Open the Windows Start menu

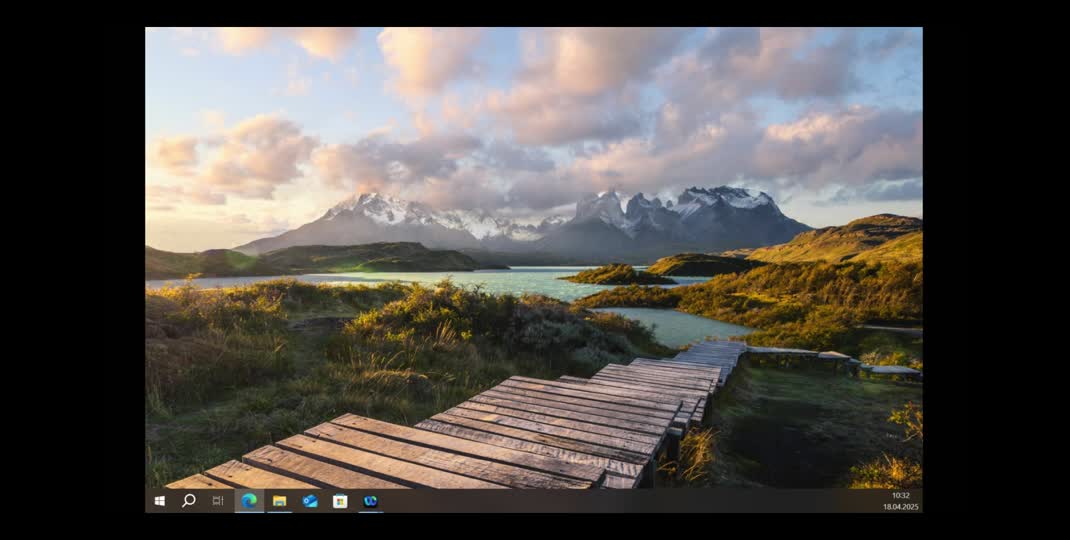point(159,501)
